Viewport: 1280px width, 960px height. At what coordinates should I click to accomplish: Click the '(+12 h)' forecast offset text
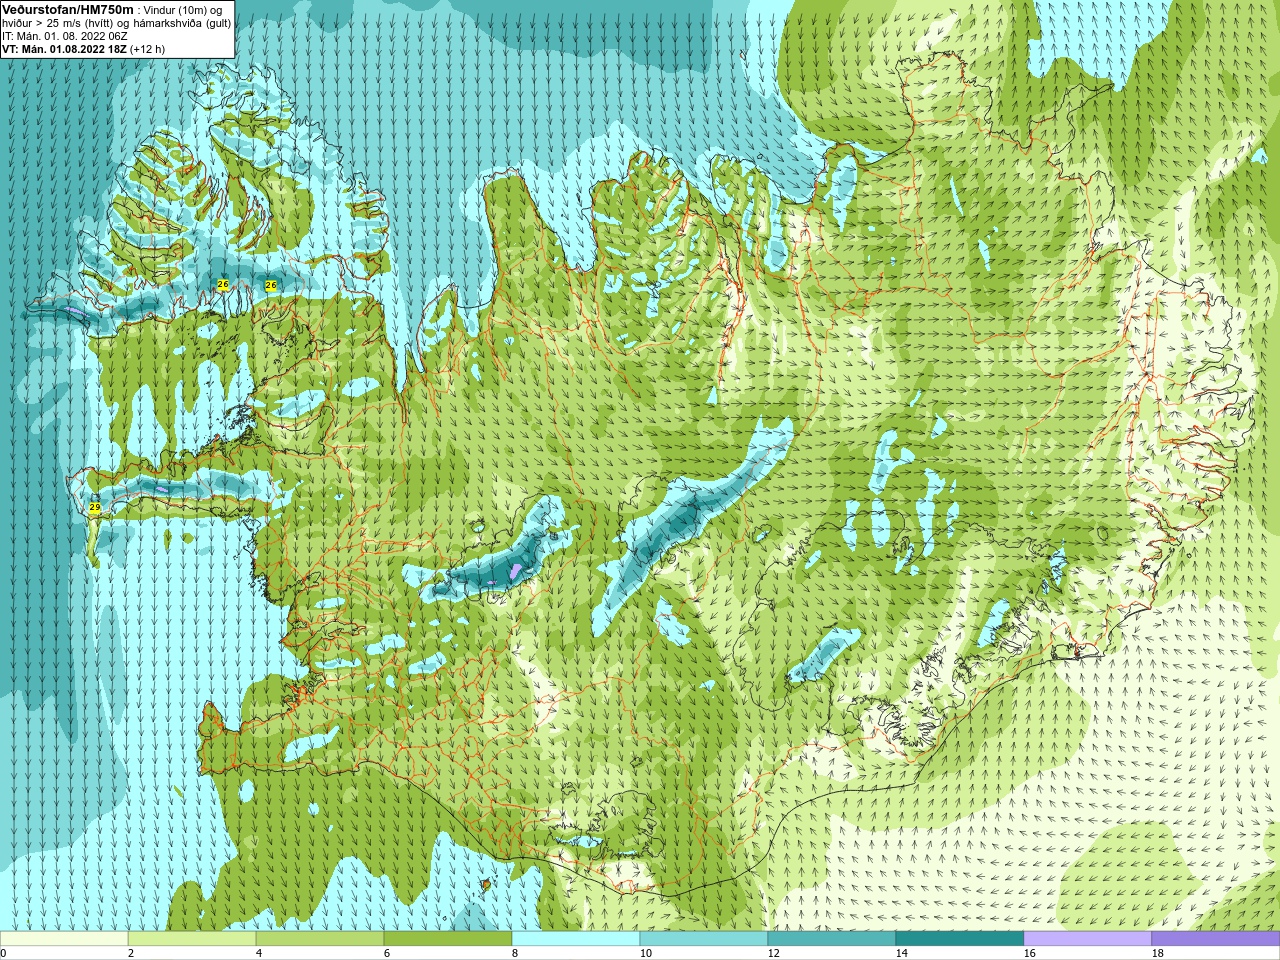(x=148, y=48)
